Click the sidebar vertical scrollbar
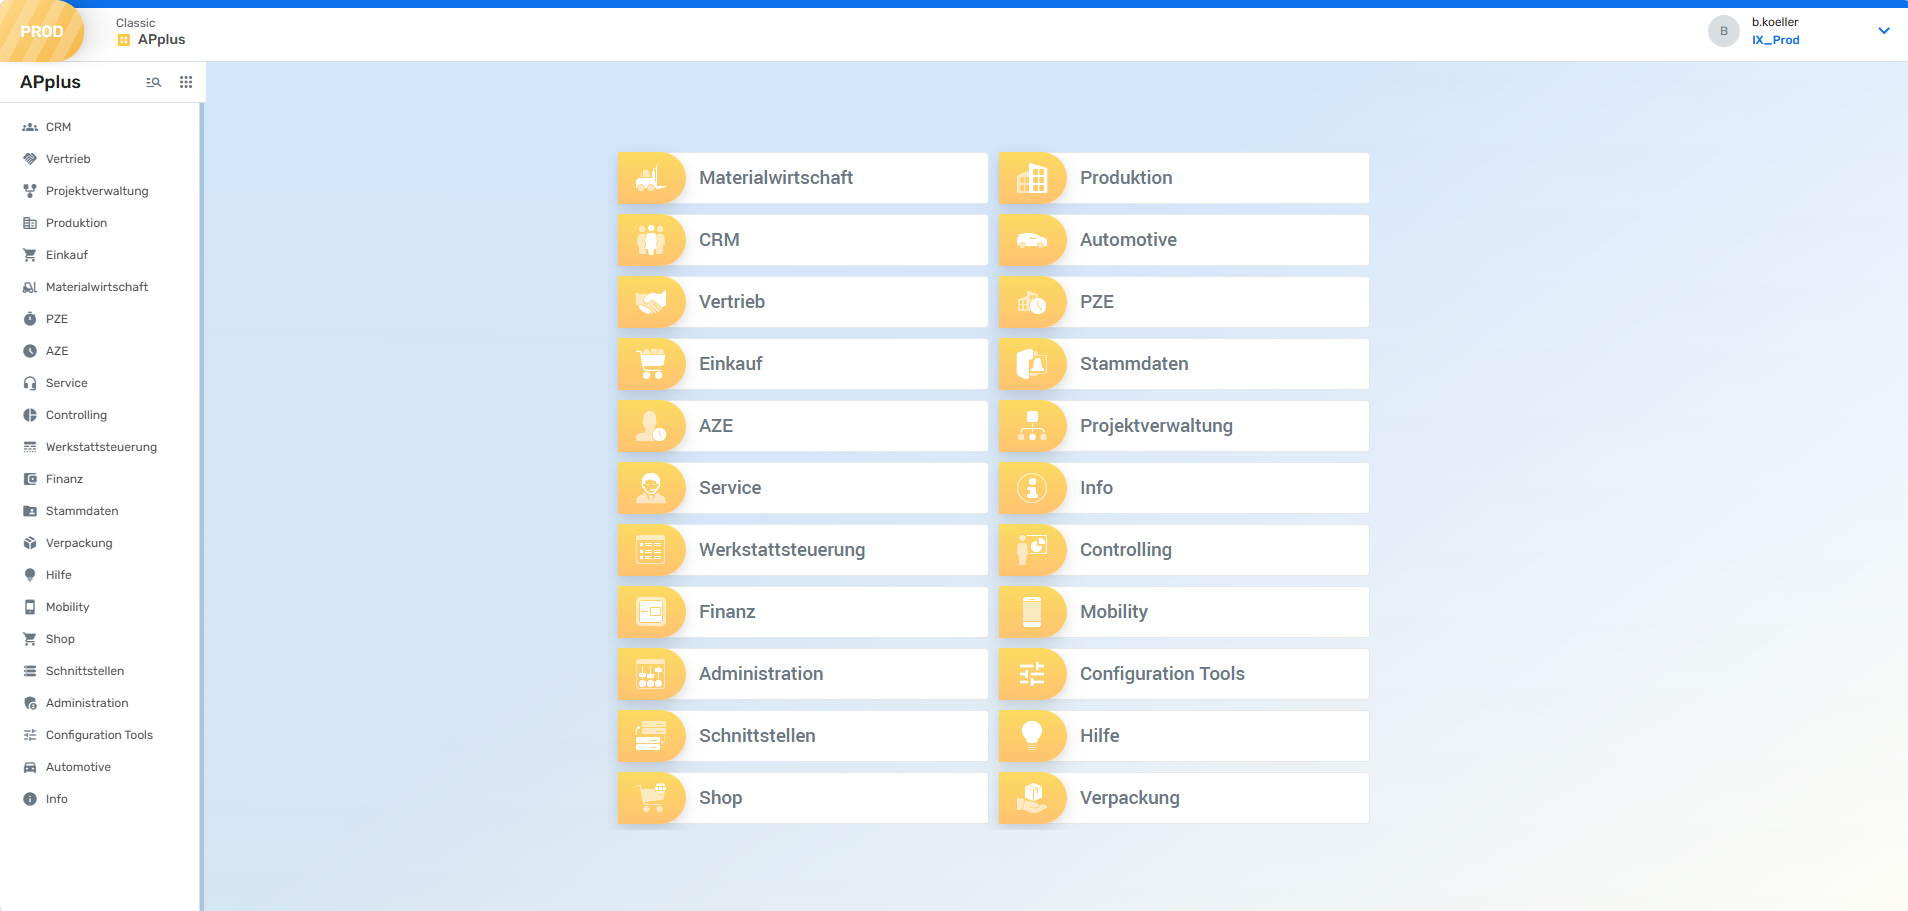This screenshot has height=911, width=1908. (x=201, y=506)
